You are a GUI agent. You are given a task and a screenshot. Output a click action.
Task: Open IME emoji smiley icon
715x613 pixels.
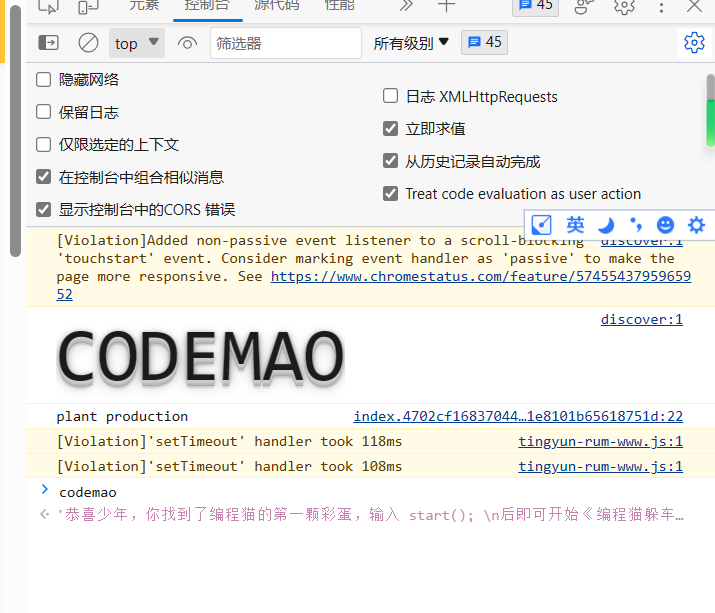click(665, 225)
